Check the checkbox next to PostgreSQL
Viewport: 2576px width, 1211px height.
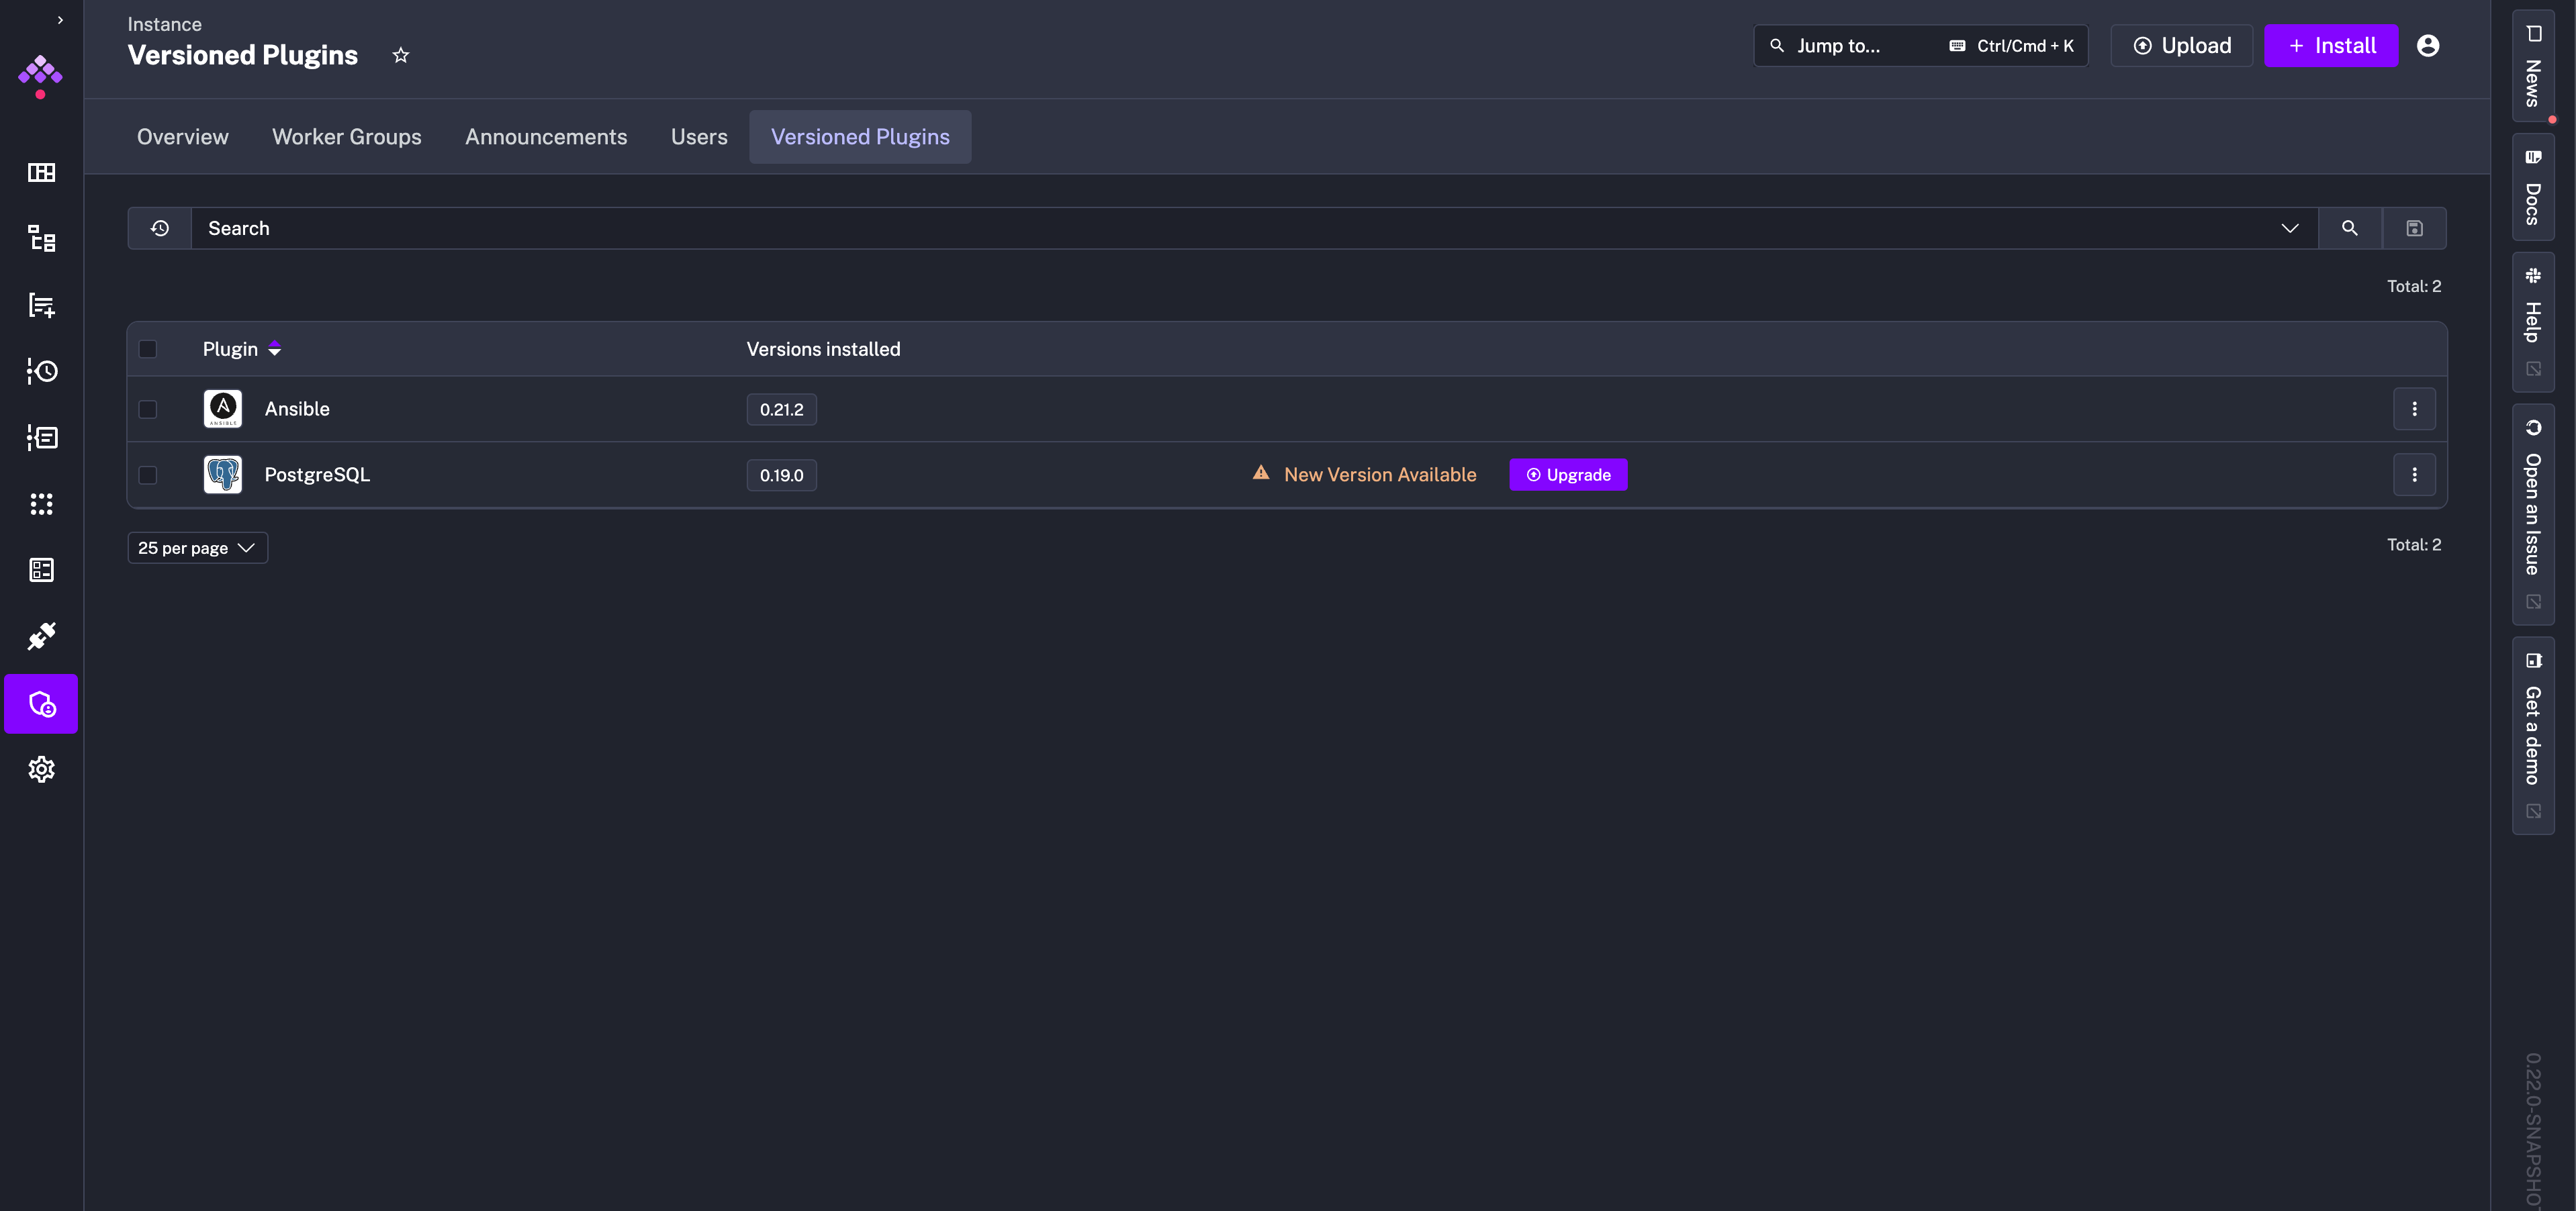[148, 475]
